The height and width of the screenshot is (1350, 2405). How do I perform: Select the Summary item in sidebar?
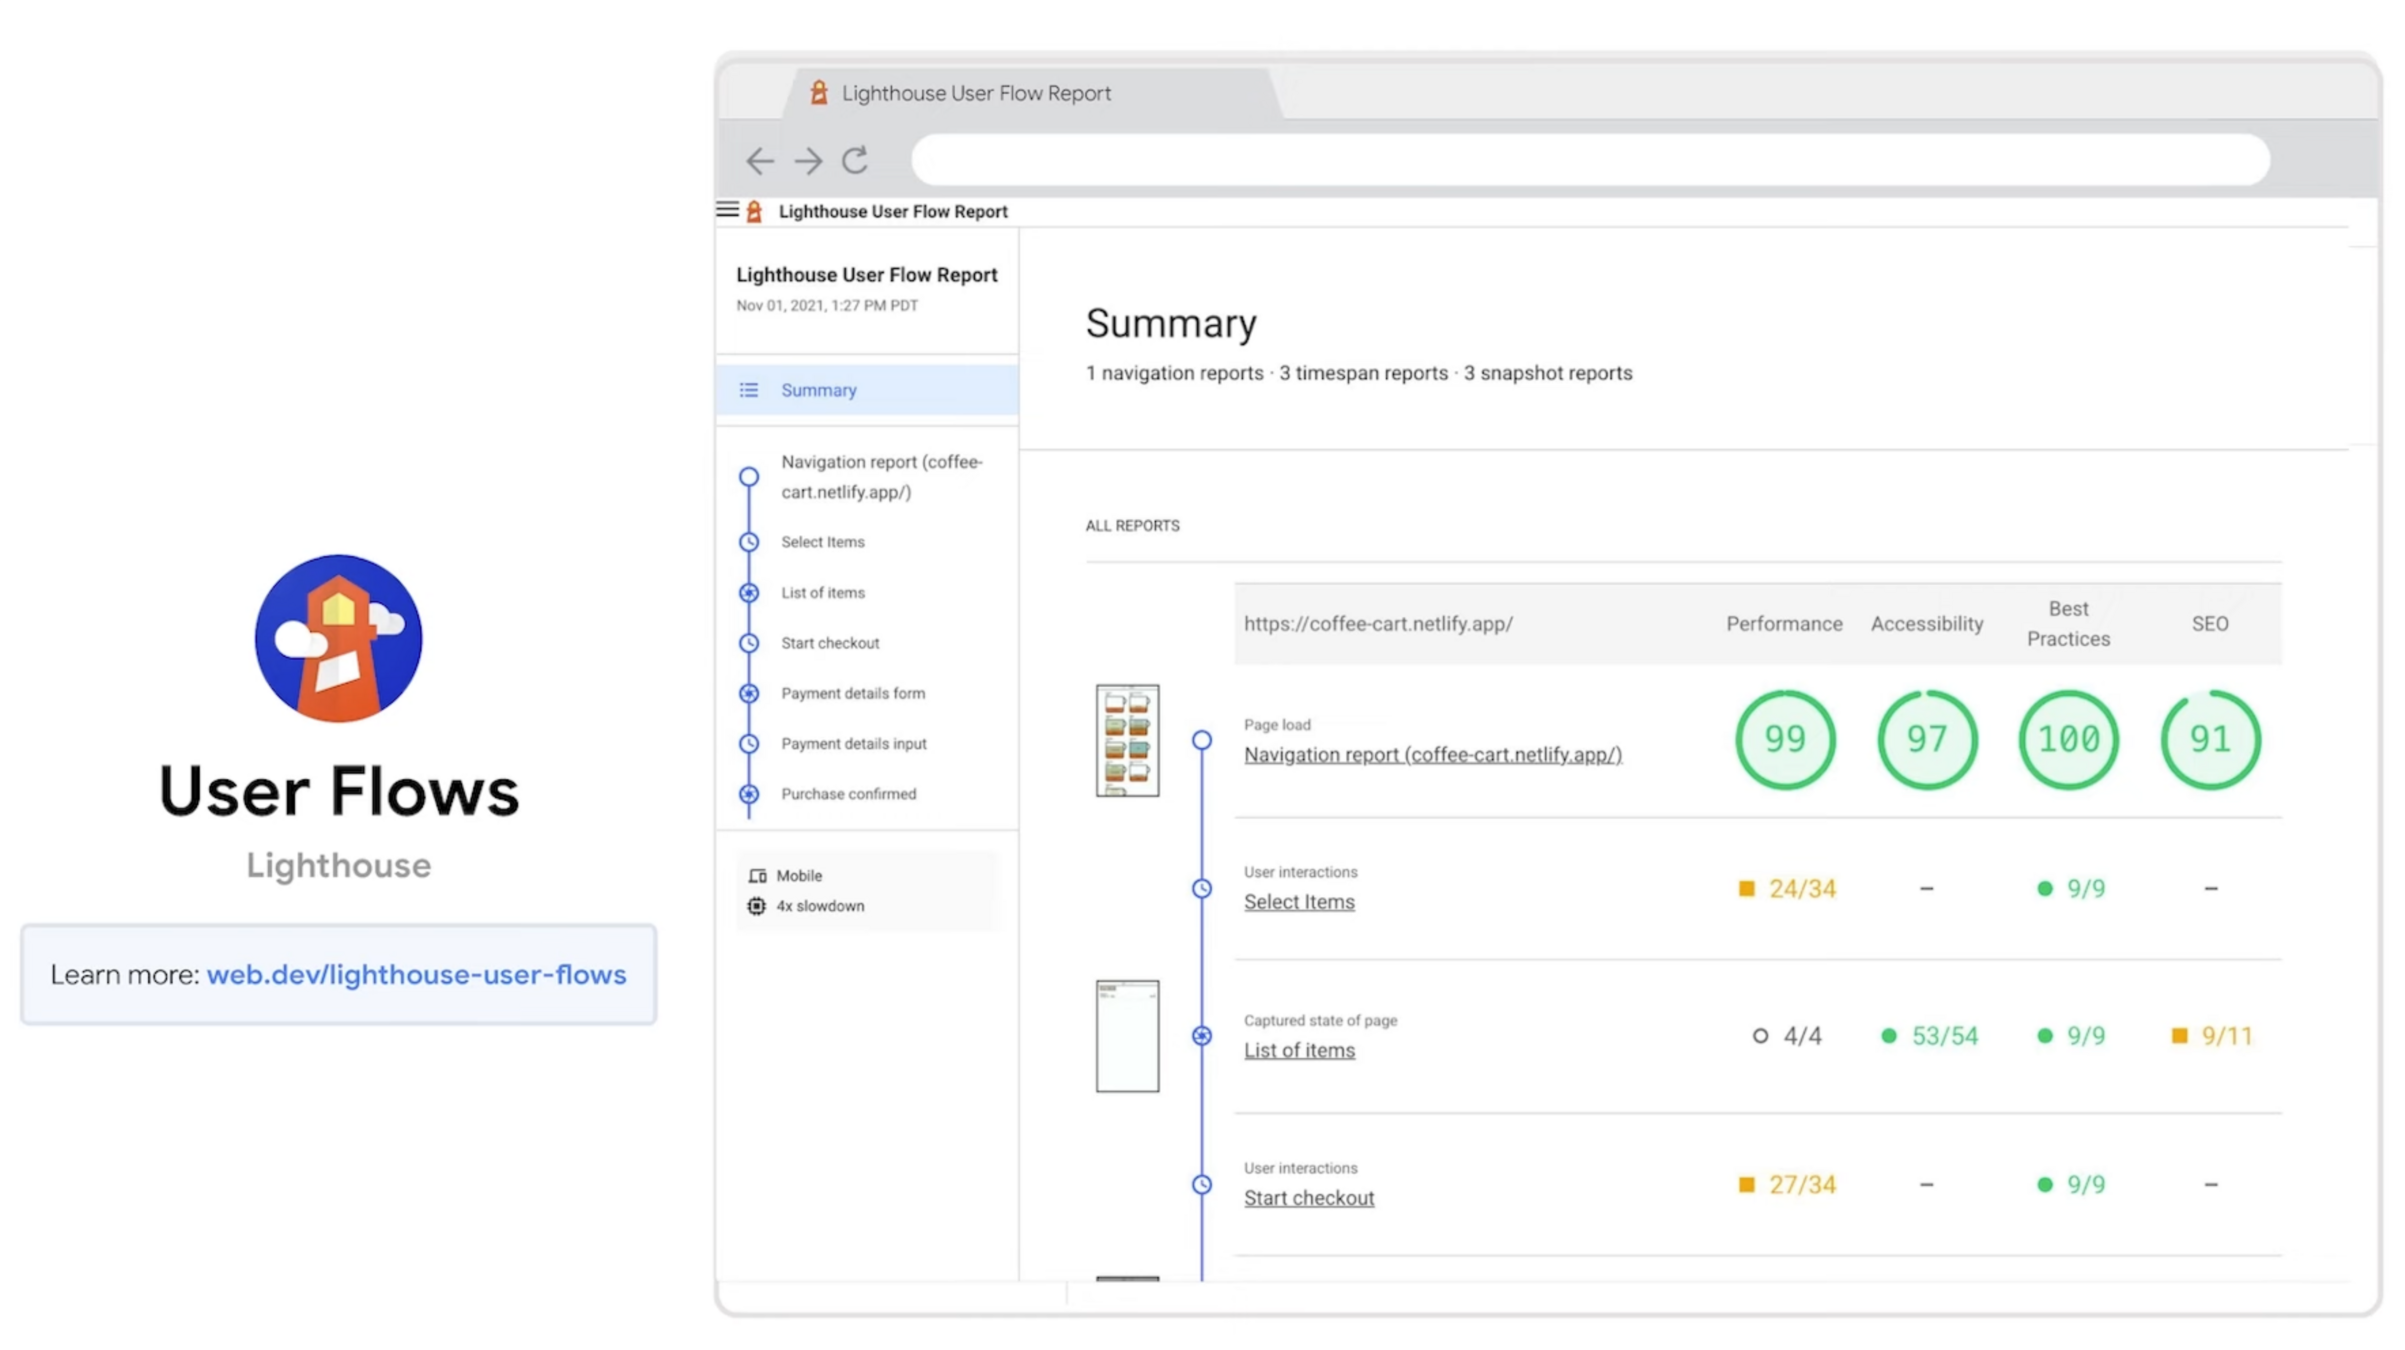[x=818, y=390]
